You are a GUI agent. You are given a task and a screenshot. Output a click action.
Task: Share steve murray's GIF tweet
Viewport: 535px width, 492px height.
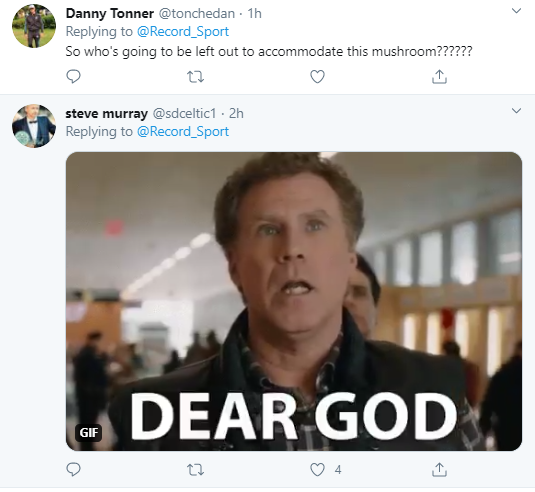coord(439,469)
